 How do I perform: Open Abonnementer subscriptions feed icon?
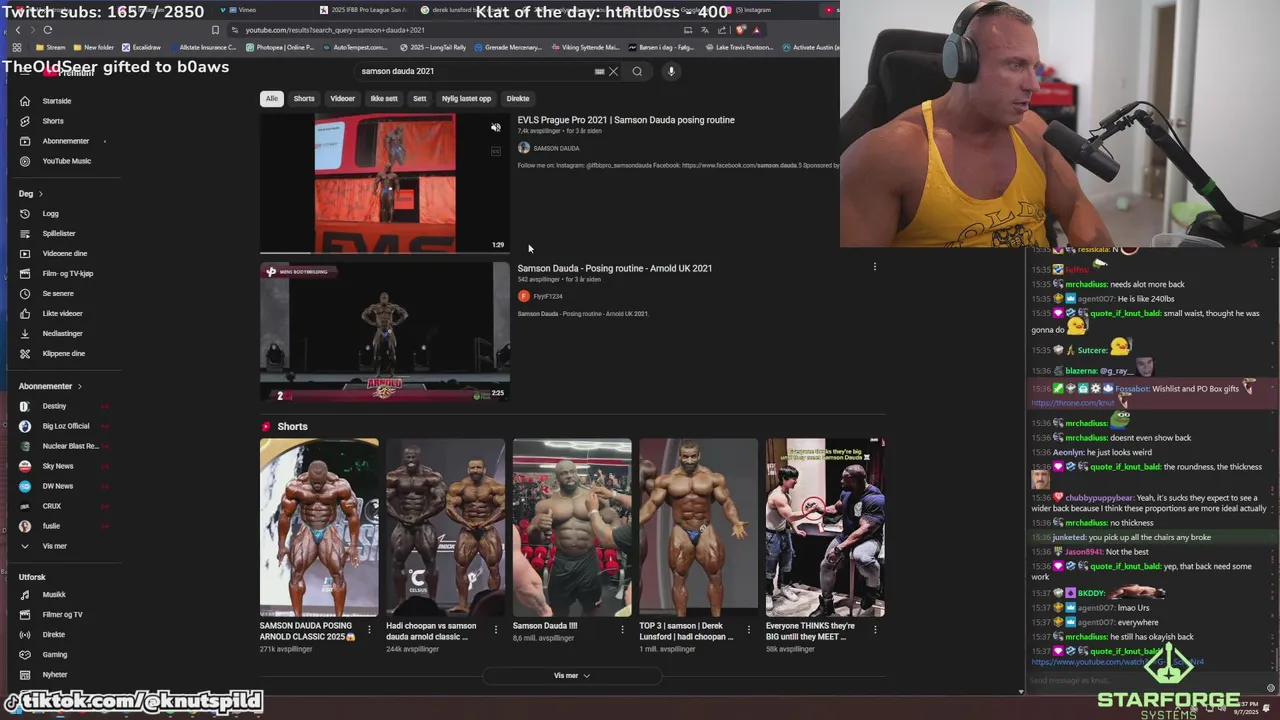click(x=25, y=141)
